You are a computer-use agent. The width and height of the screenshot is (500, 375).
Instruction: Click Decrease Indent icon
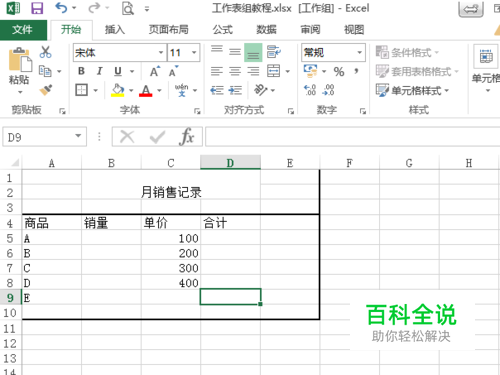pyautogui.click(x=217, y=90)
